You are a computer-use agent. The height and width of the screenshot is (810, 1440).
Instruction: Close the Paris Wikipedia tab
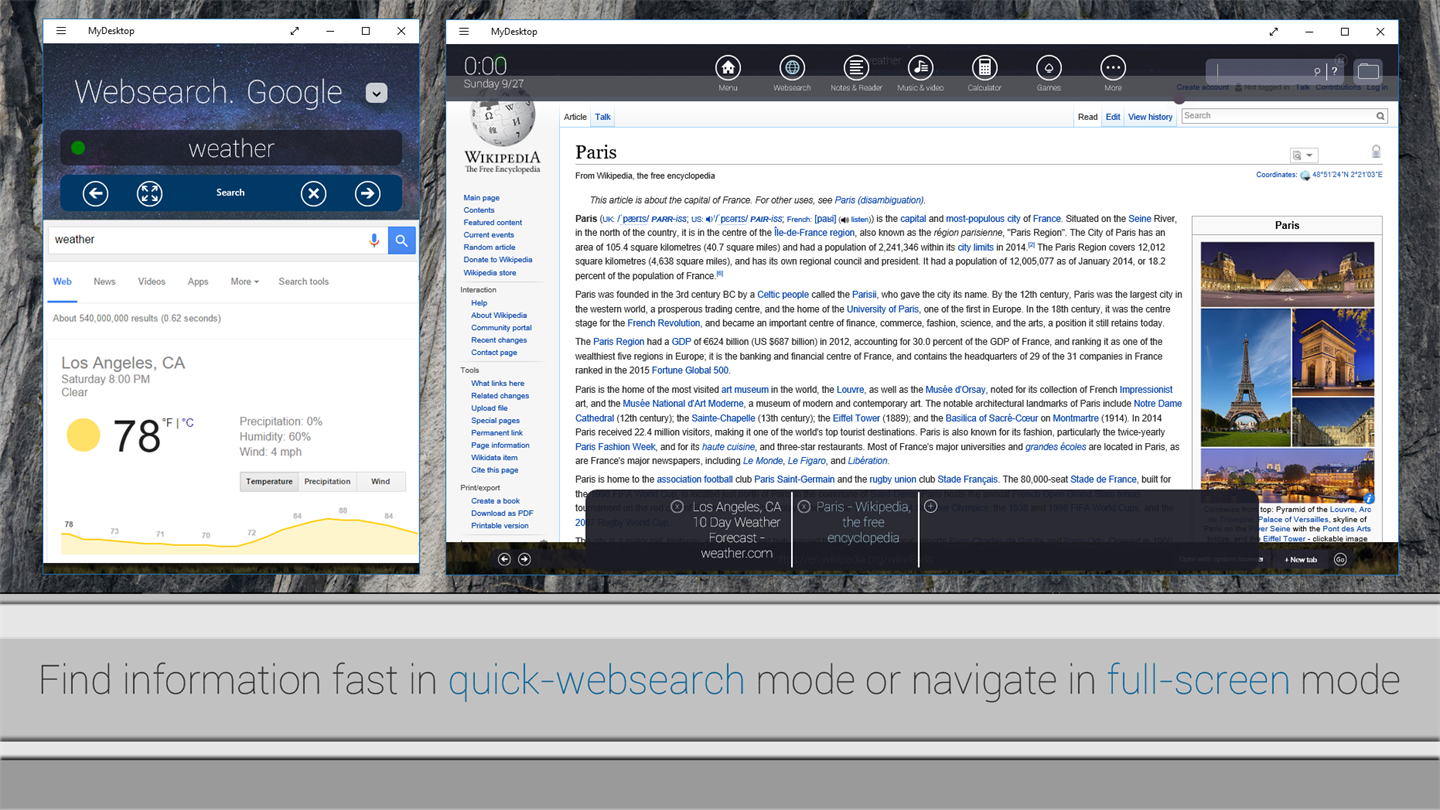[x=804, y=507]
